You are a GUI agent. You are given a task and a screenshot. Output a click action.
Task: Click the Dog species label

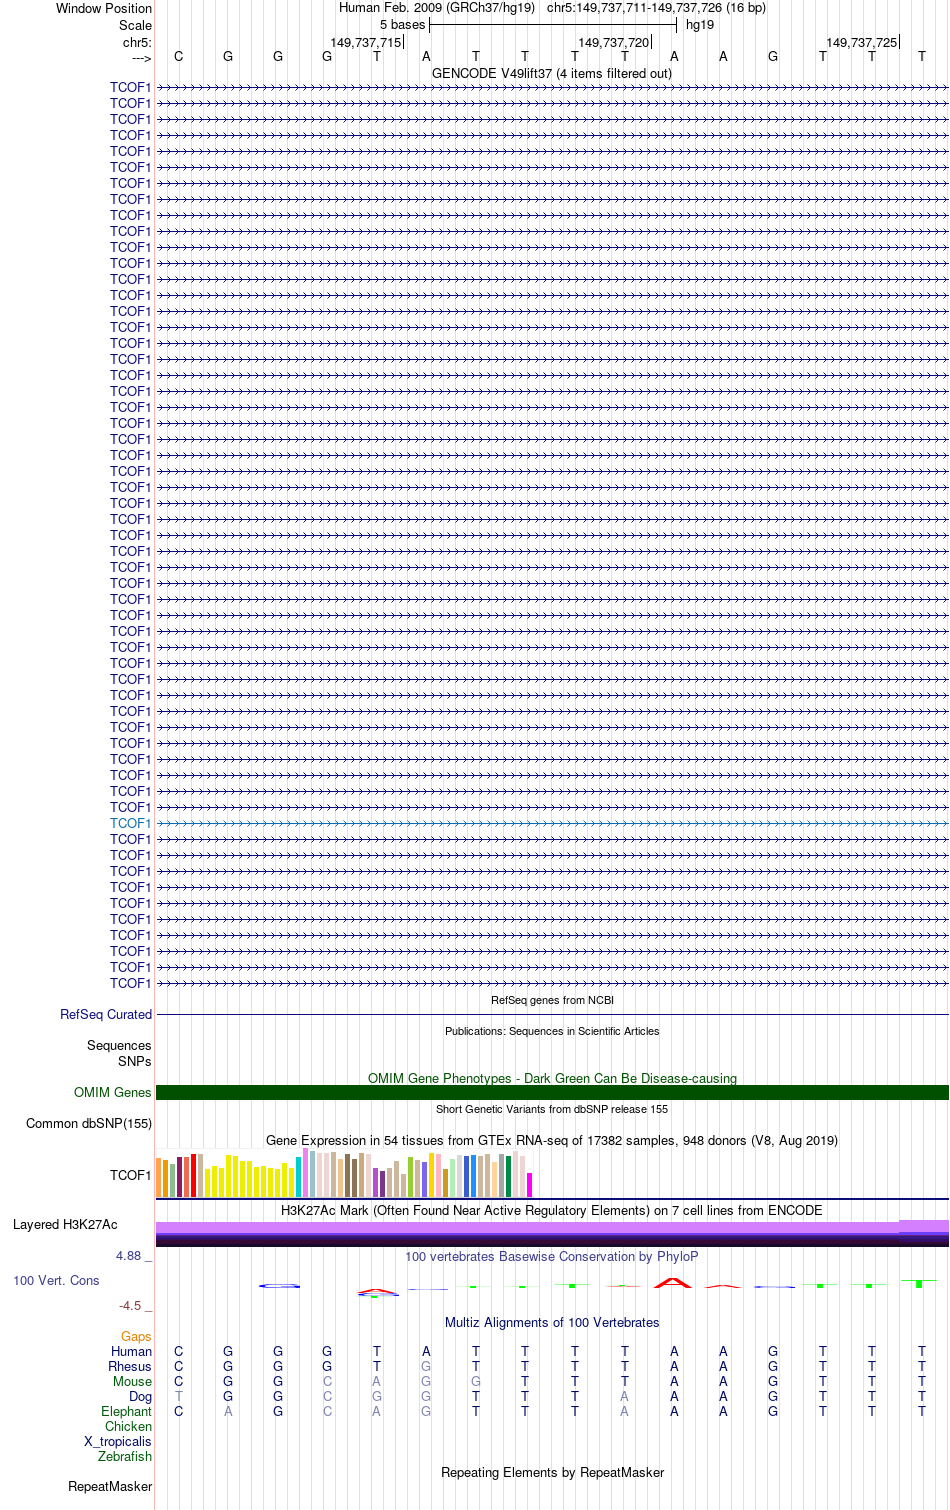click(x=140, y=1396)
